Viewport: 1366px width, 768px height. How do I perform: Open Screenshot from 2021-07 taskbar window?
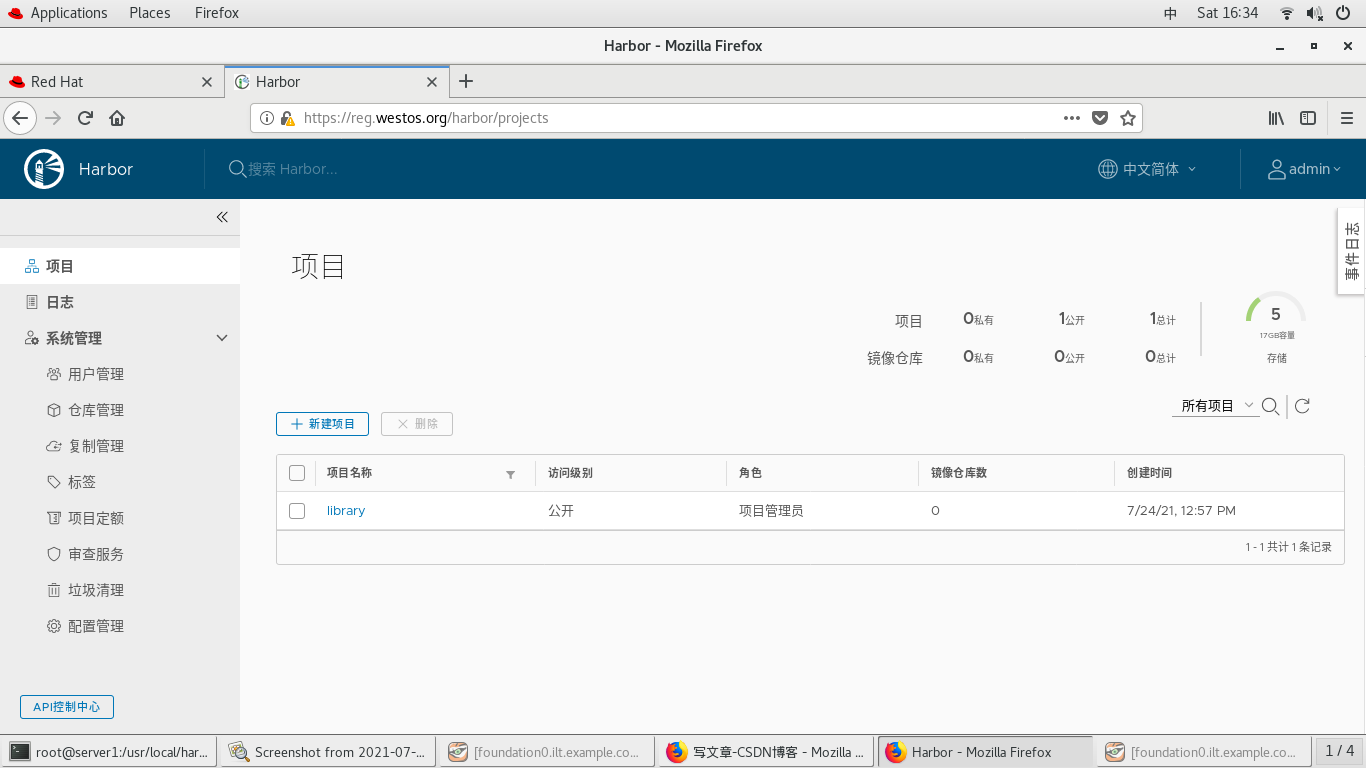pyautogui.click(x=329, y=752)
